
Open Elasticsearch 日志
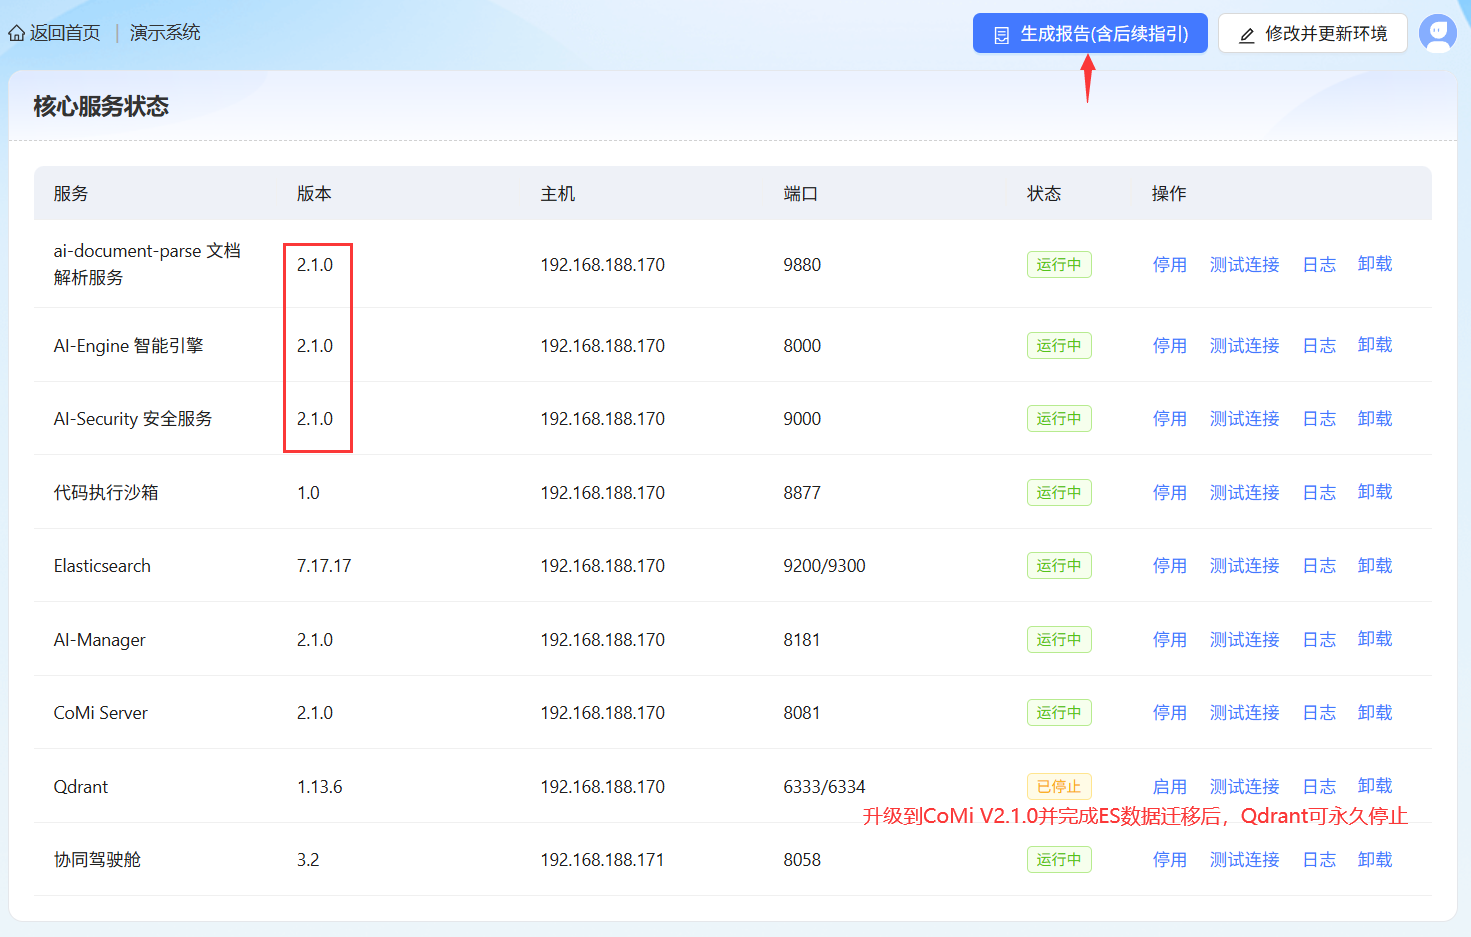tap(1319, 565)
